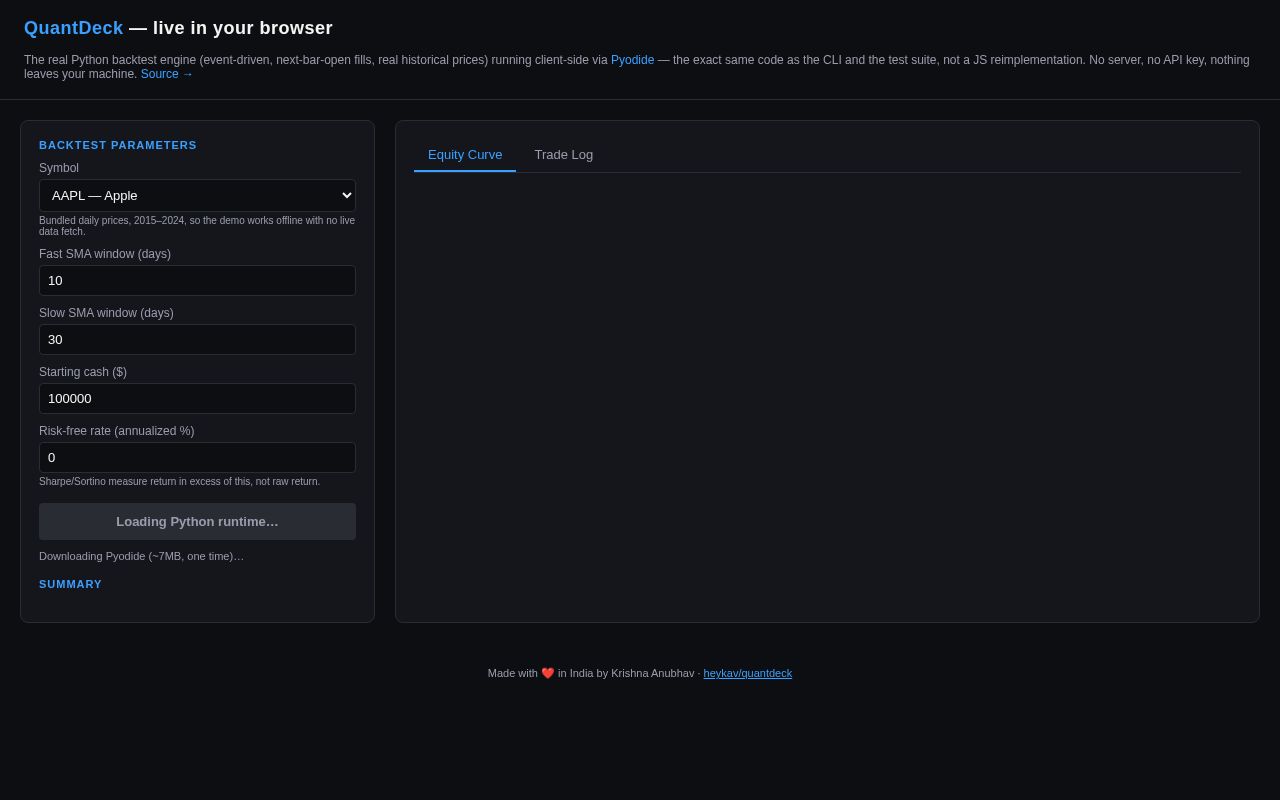Click the 'Made with' footer text

coord(513,673)
